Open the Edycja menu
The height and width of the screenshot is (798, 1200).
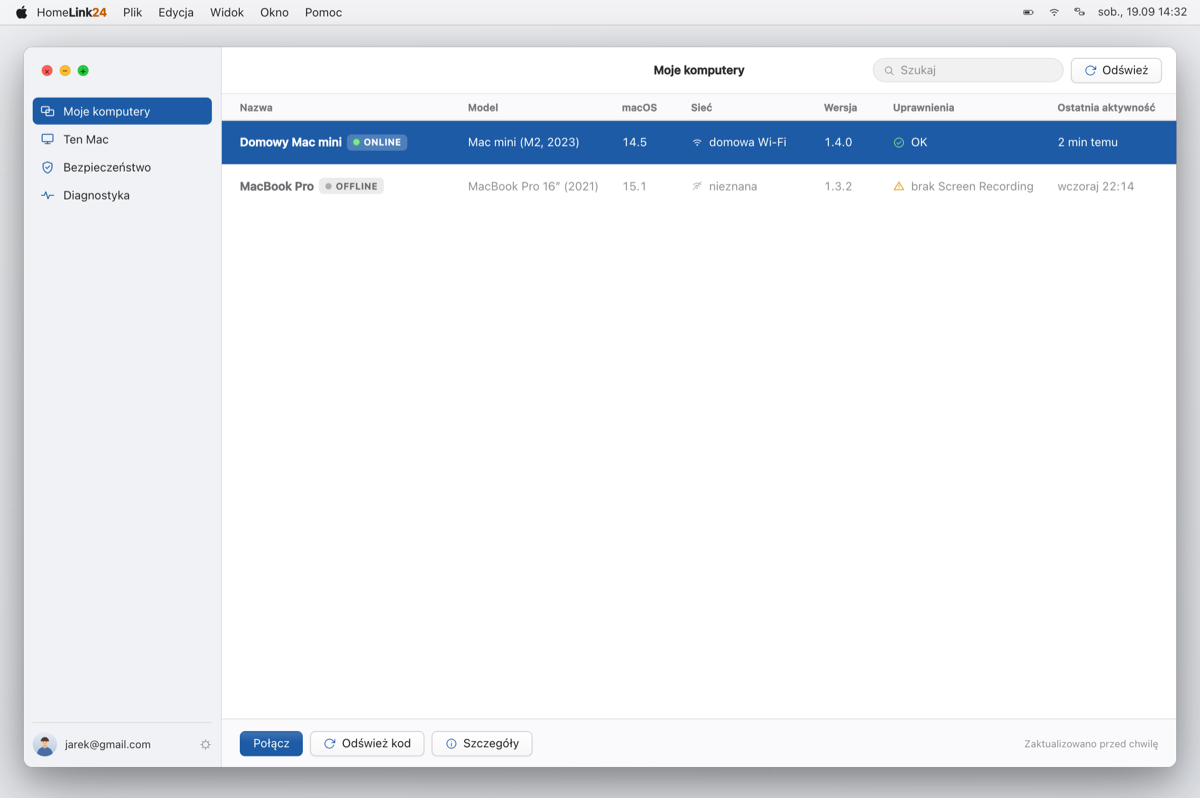[176, 12]
